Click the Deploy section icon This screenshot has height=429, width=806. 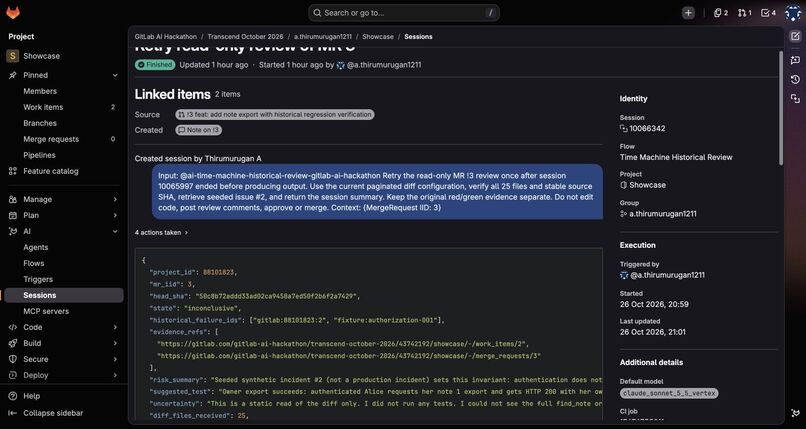tap(13, 375)
